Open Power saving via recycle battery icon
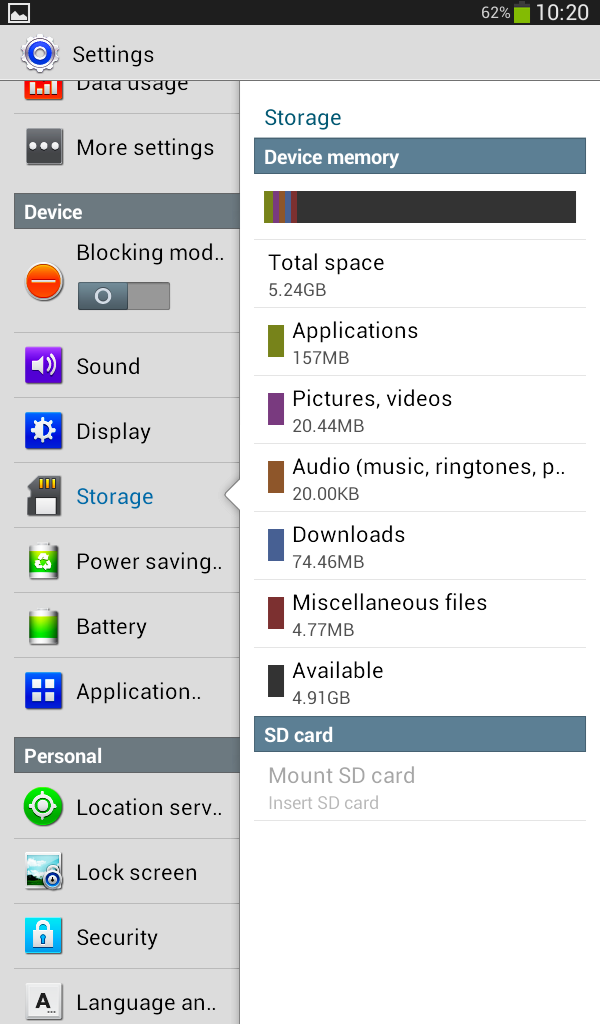Screen dimensions: 600x1024 coord(44,561)
